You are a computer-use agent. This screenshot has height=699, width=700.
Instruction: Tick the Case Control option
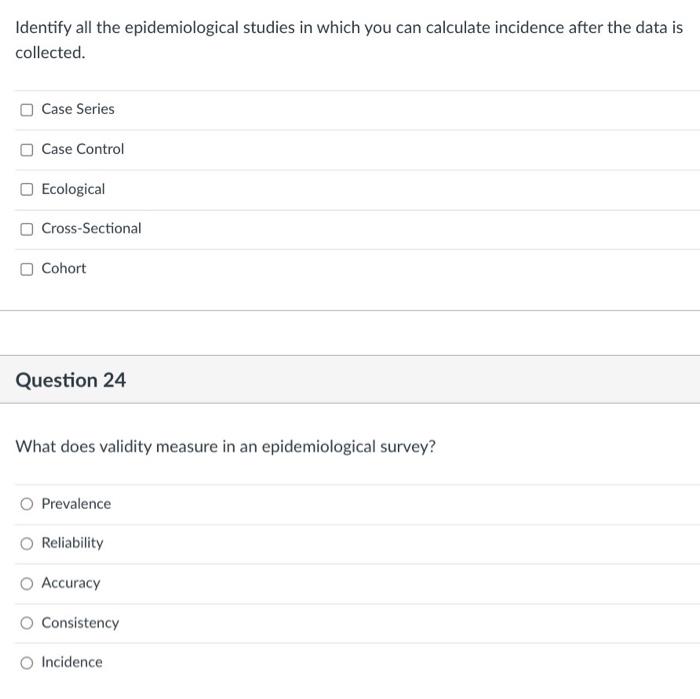[27, 149]
